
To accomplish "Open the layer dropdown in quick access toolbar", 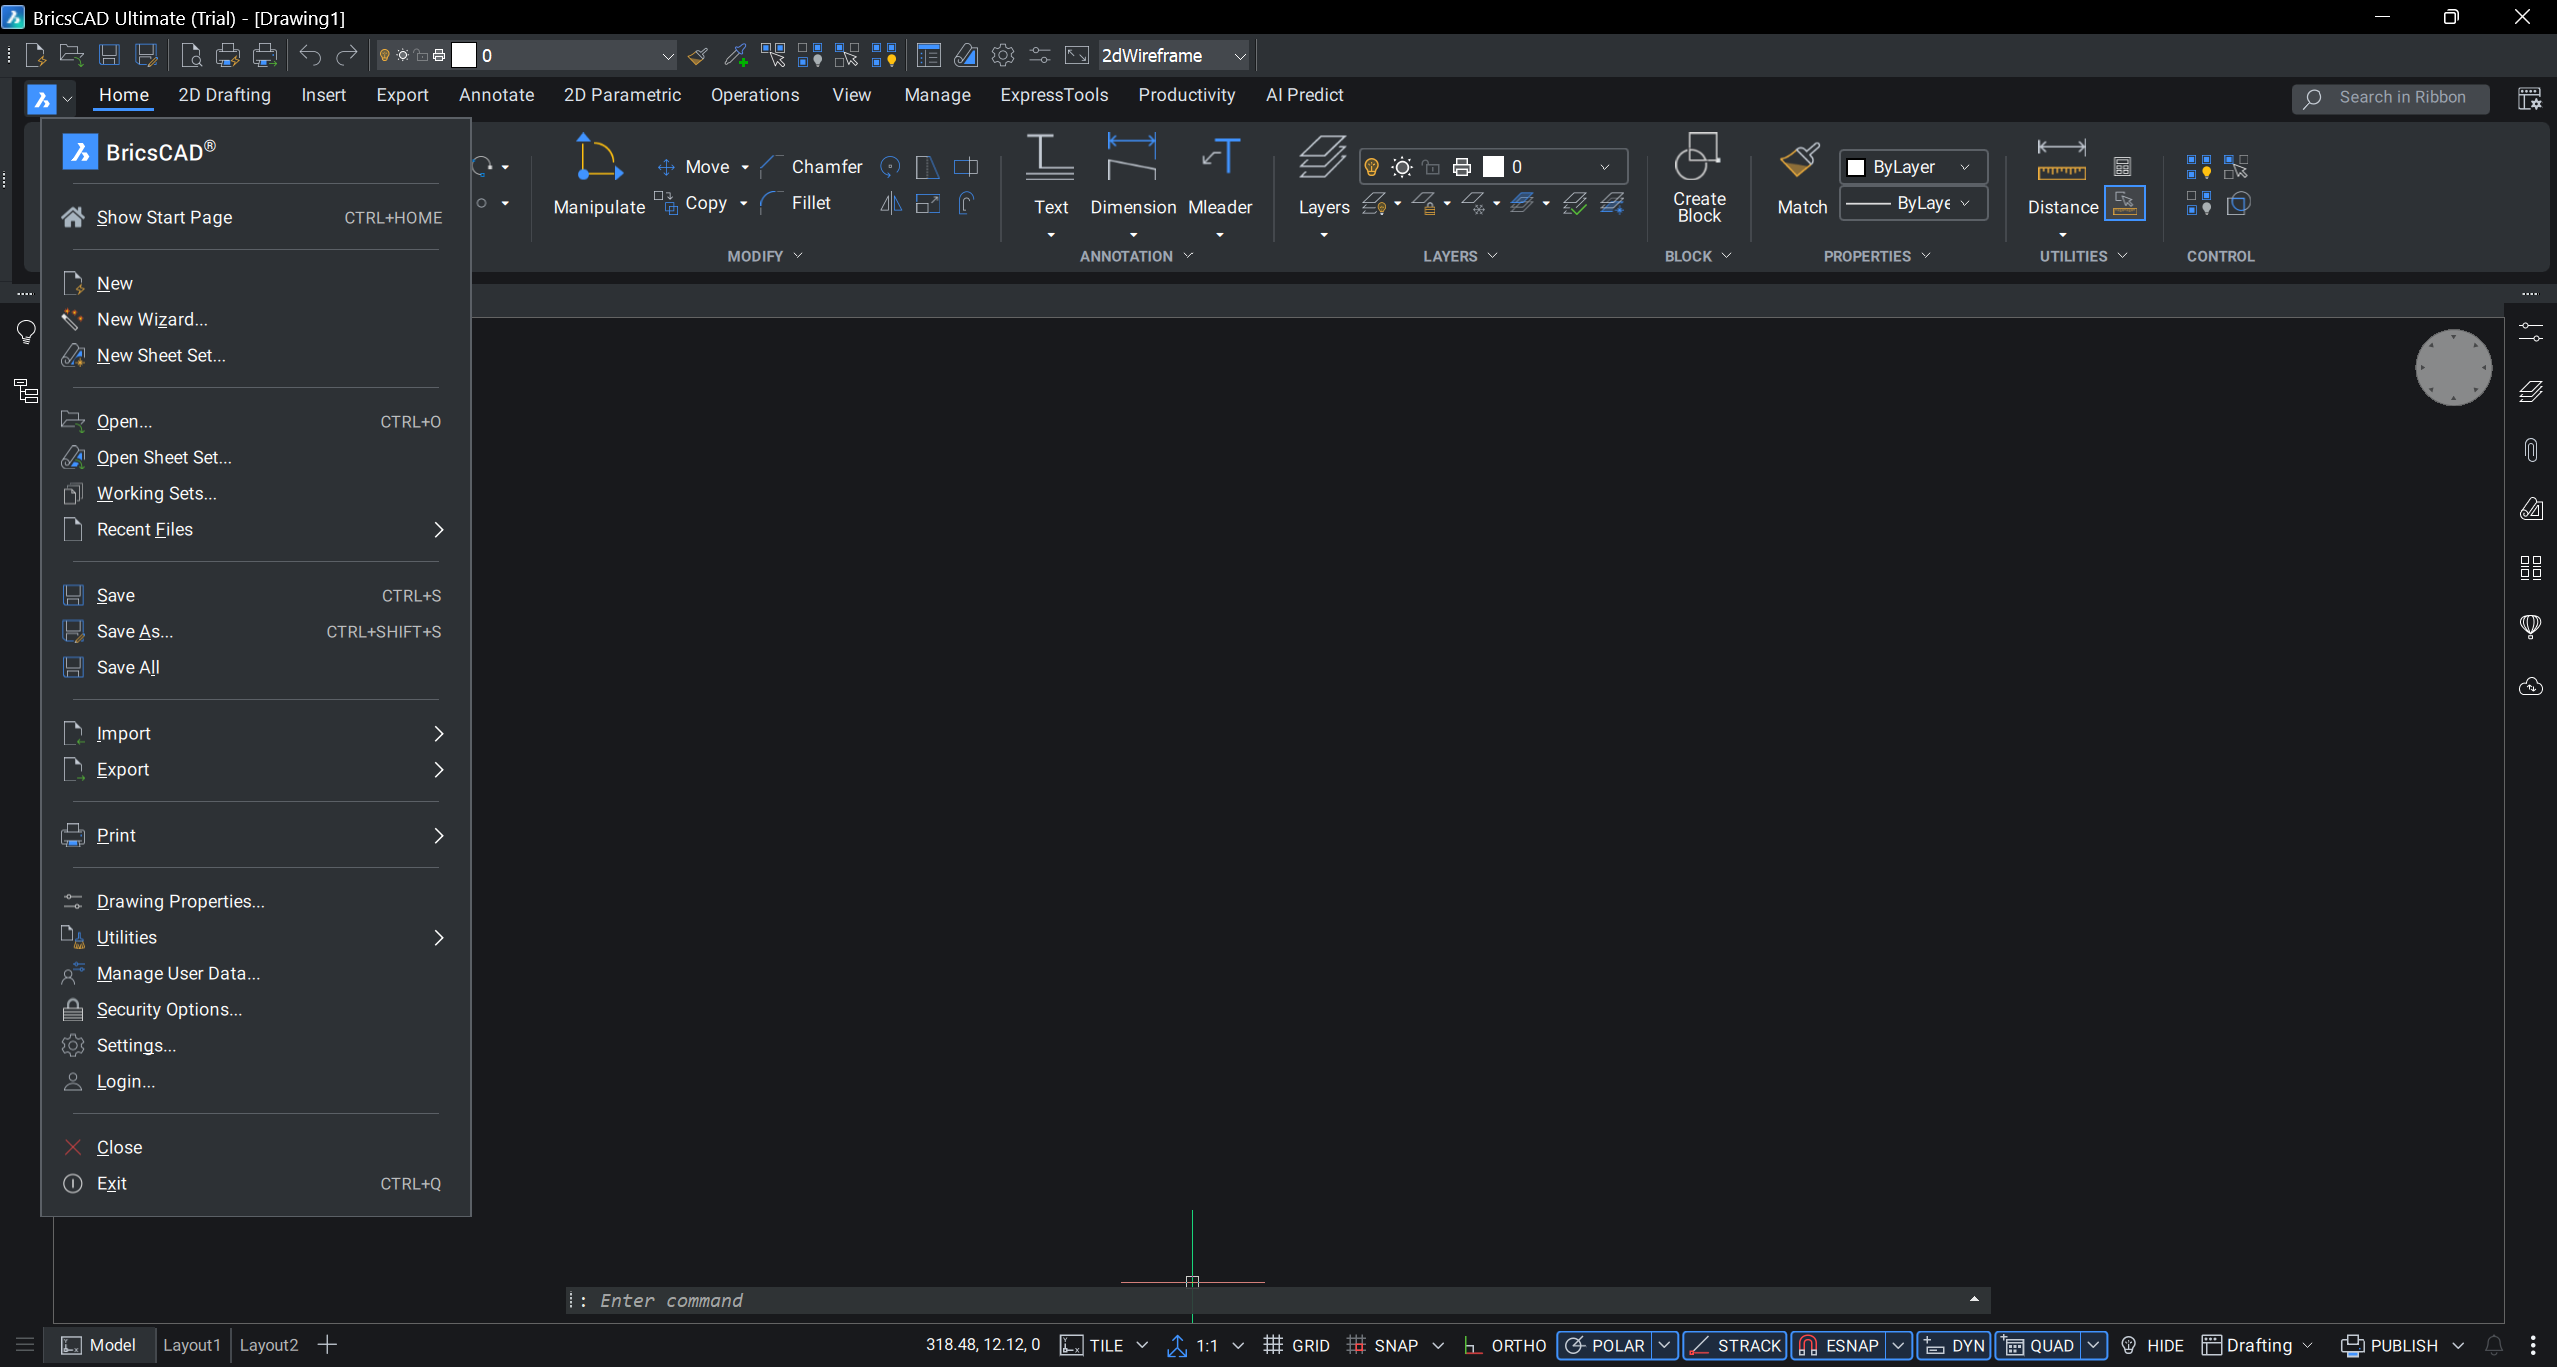I will coord(525,56).
